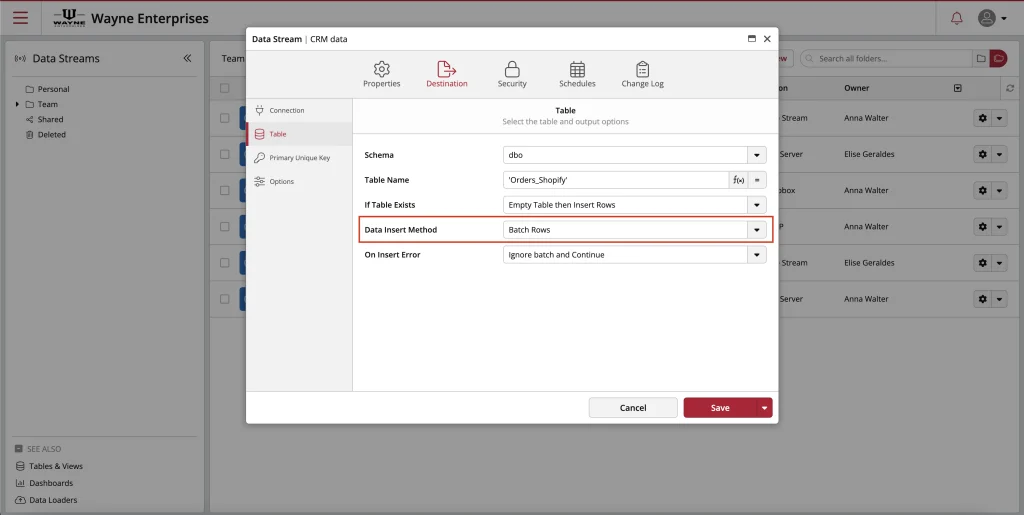This screenshot has width=1024, height=515.
Task: Expand the Team folder tree arrow
Action: [x=17, y=104]
